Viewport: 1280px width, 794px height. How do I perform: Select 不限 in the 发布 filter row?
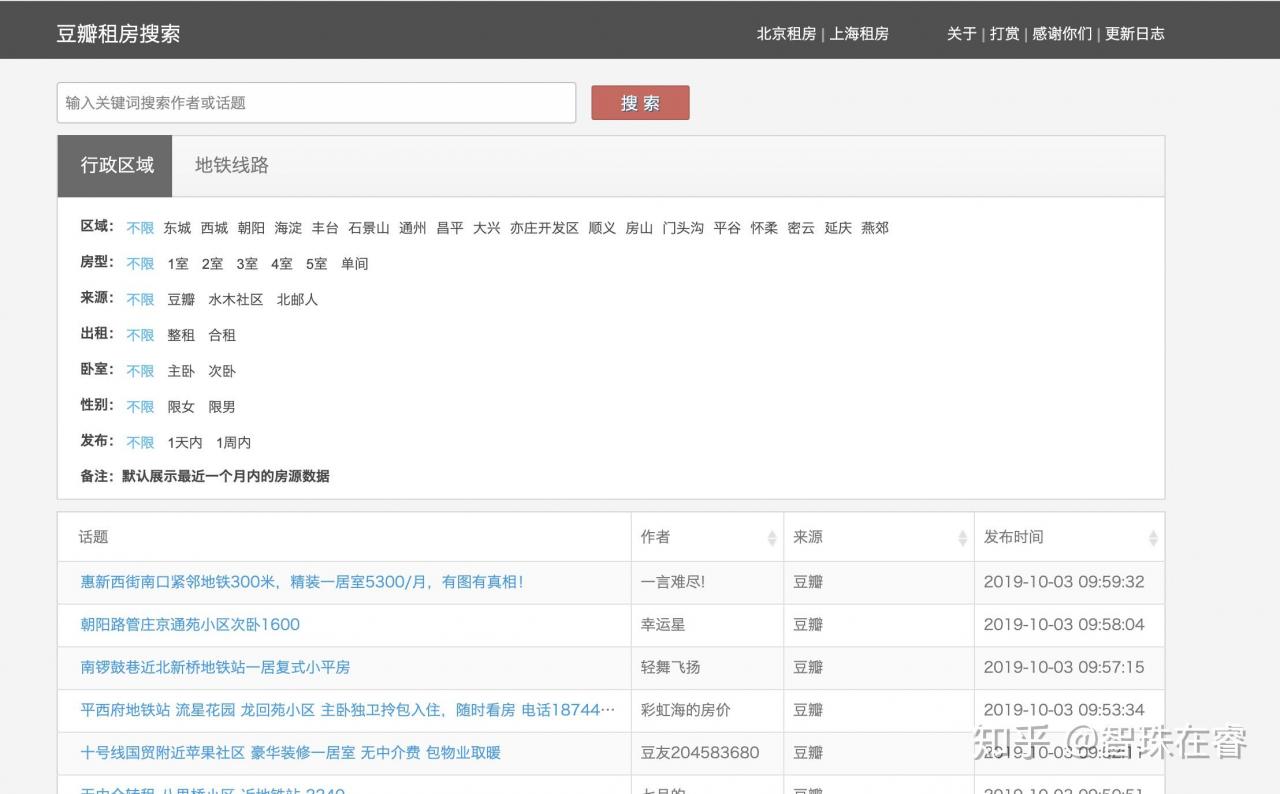pyautogui.click(x=140, y=443)
